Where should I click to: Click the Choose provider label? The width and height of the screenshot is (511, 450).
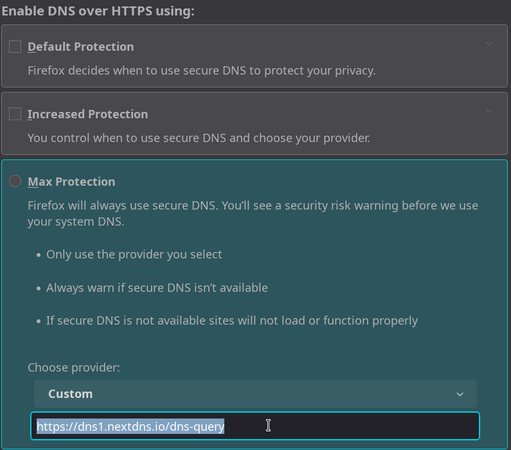tap(74, 368)
